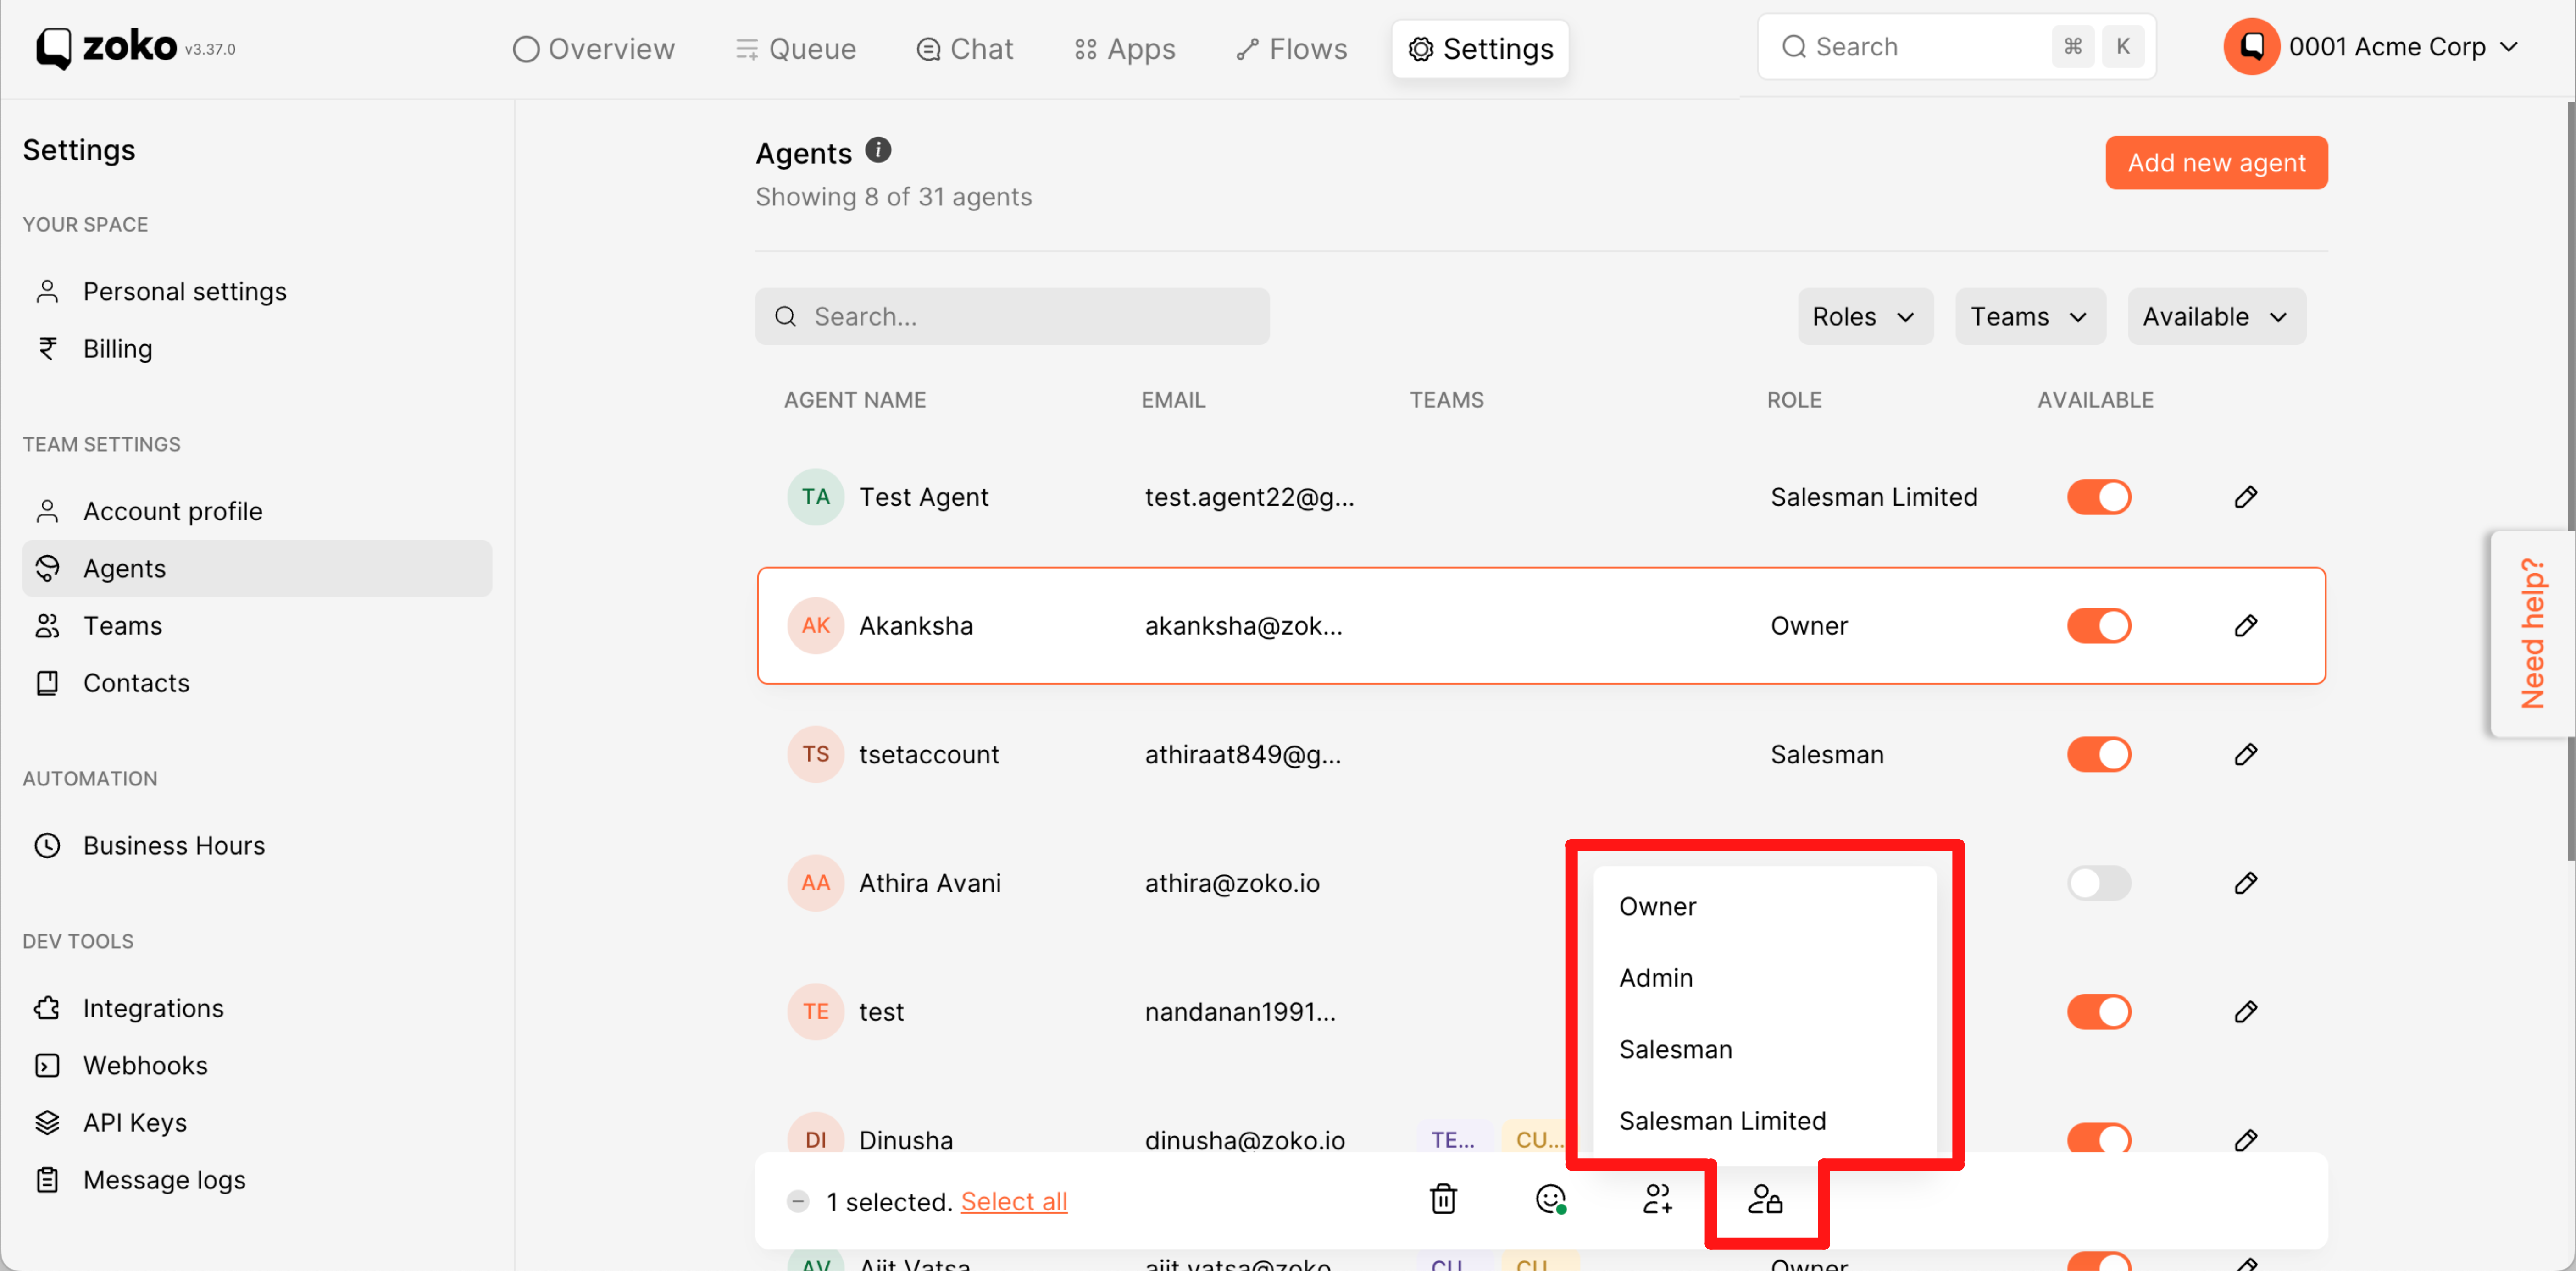Open Business Hours in sidebar
The height and width of the screenshot is (1271, 2576).
[x=257, y=845]
